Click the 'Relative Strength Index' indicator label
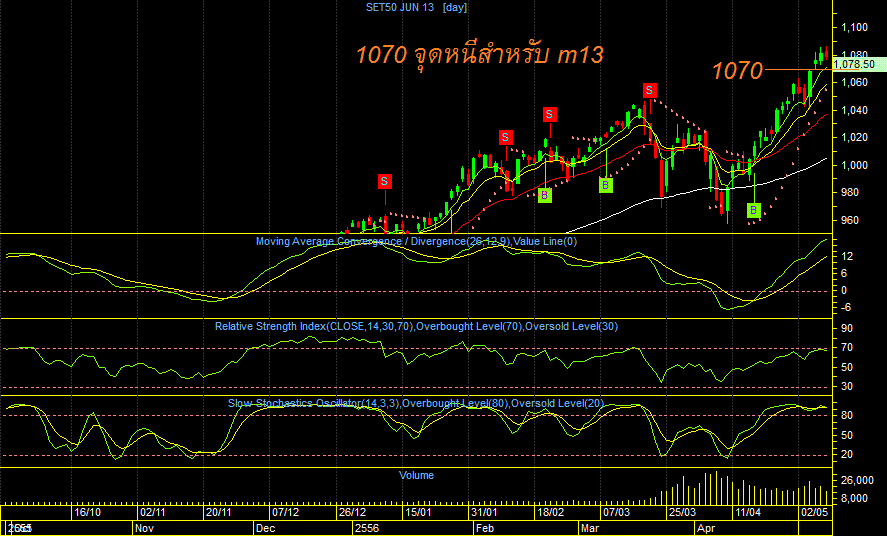 coord(416,326)
